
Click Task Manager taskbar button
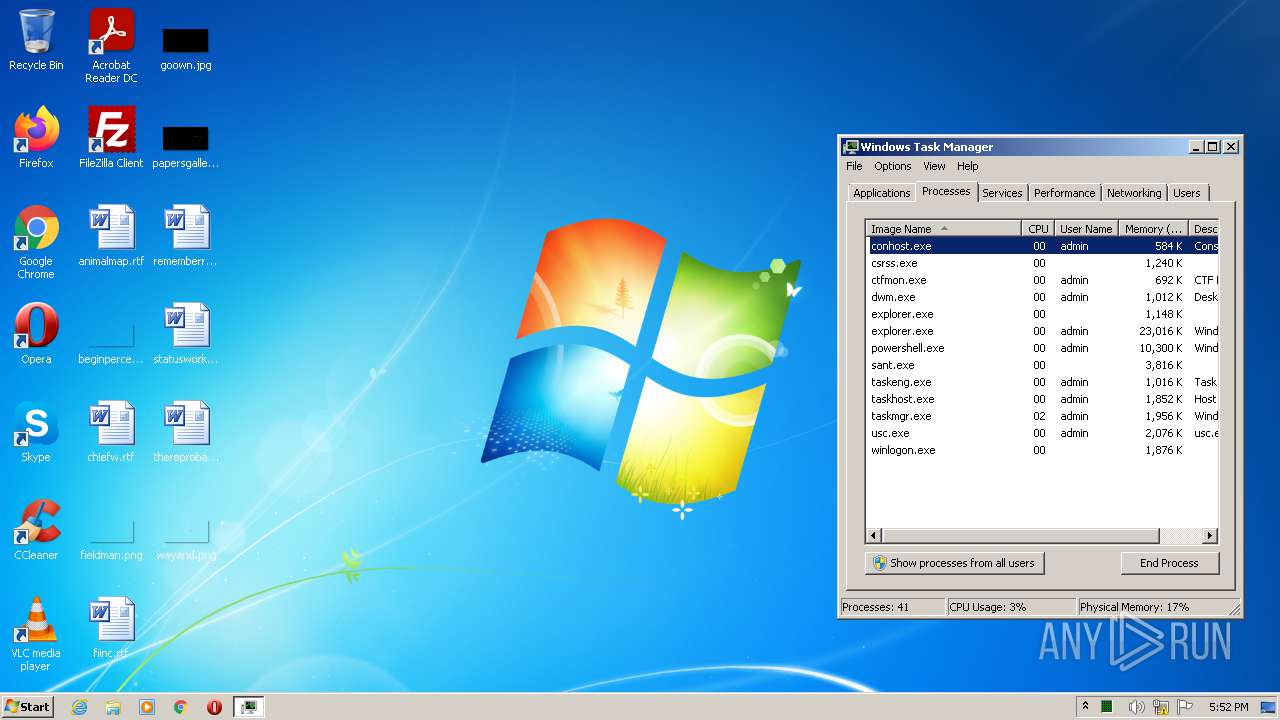point(248,707)
